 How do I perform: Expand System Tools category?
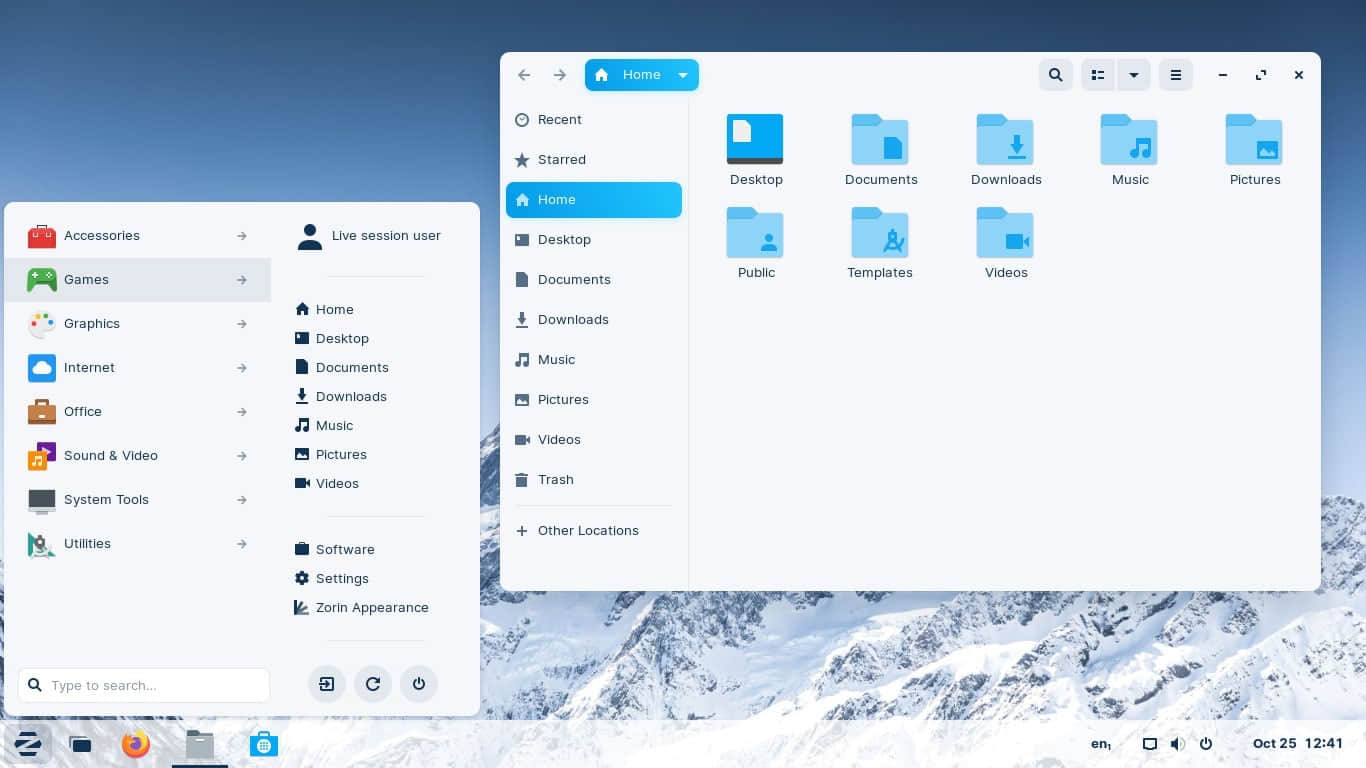click(138, 500)
